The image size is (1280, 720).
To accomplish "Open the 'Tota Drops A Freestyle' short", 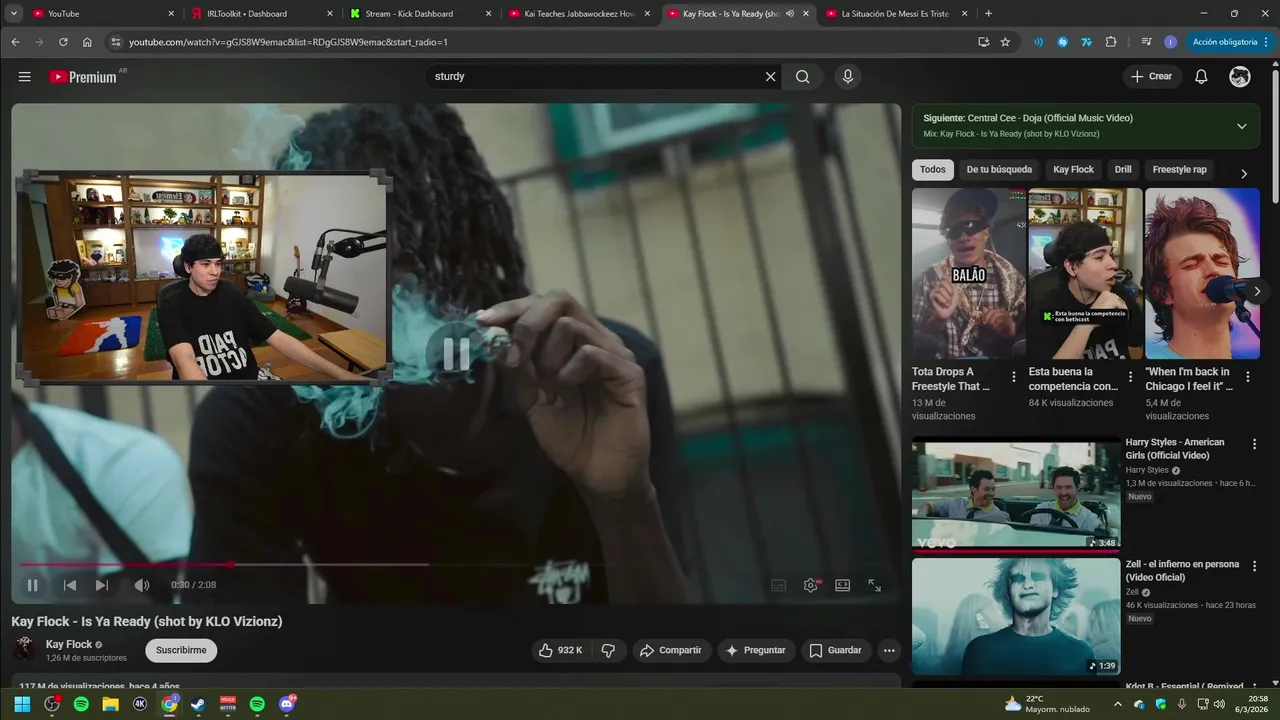I will point(969,273).
